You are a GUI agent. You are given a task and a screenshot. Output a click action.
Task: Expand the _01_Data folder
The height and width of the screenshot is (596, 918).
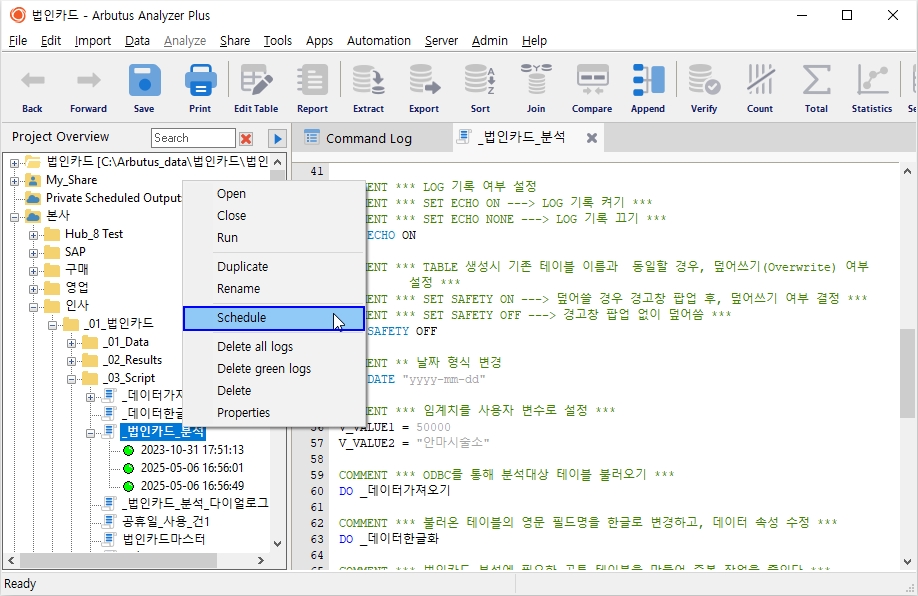71,343
